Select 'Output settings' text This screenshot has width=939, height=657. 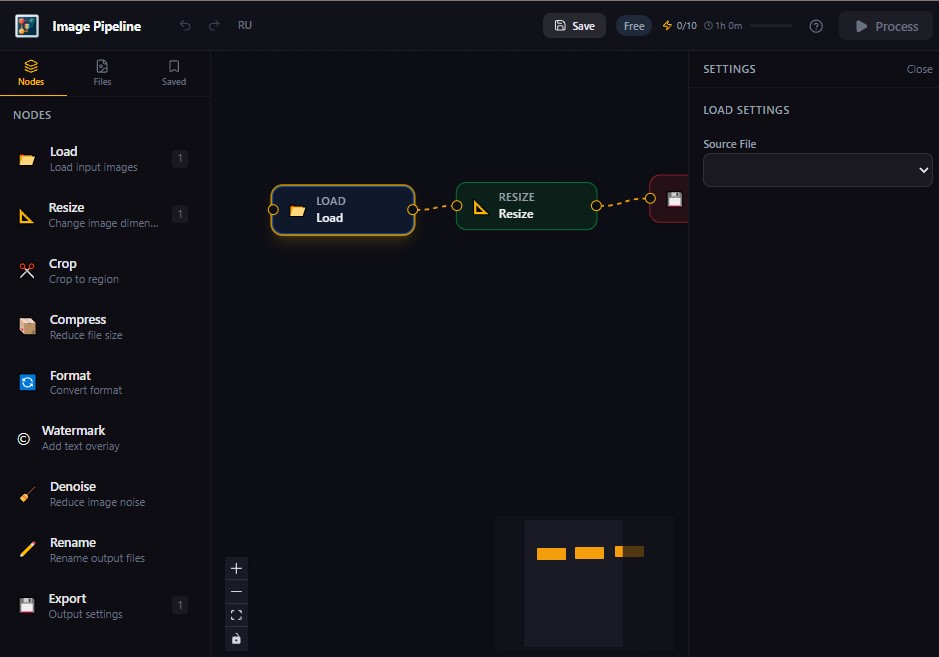[x=86, y=614]
